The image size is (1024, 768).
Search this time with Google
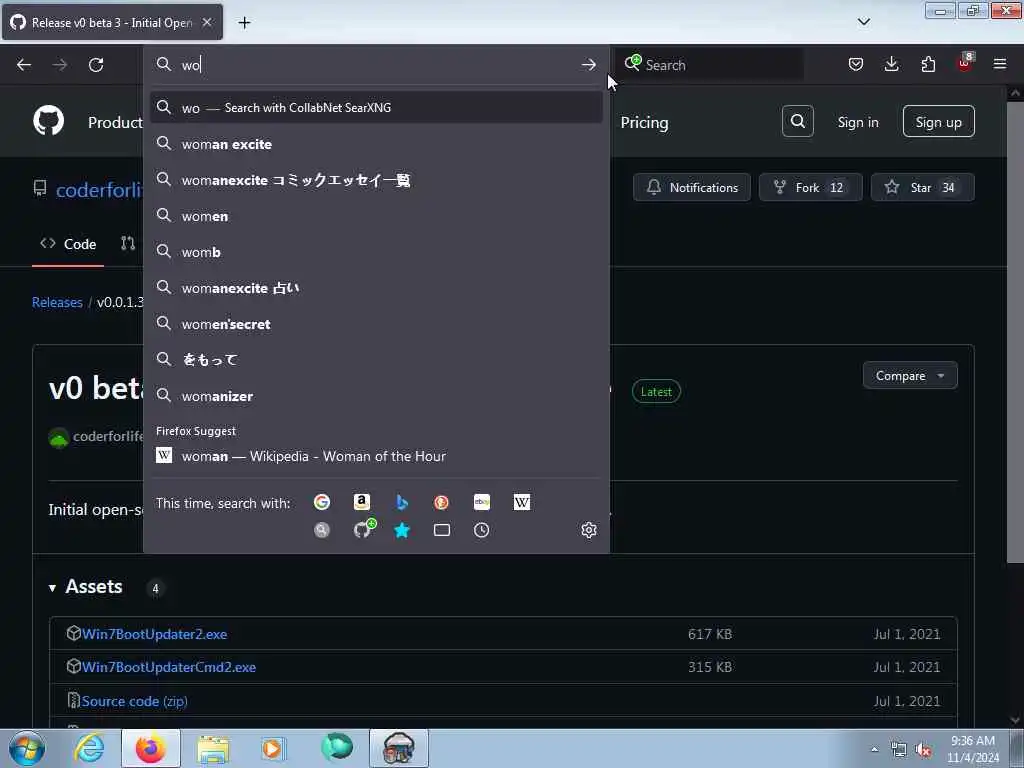[x=321, y=502]
